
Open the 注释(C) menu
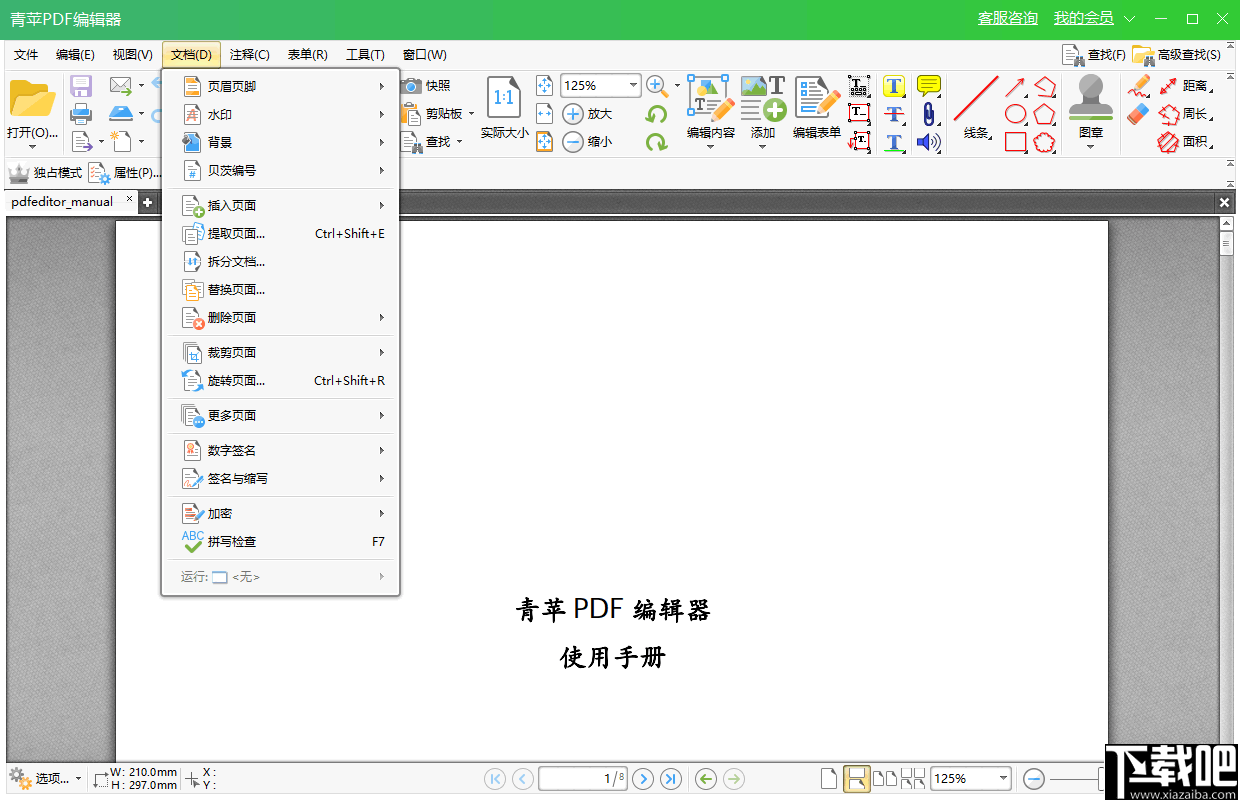248,54
